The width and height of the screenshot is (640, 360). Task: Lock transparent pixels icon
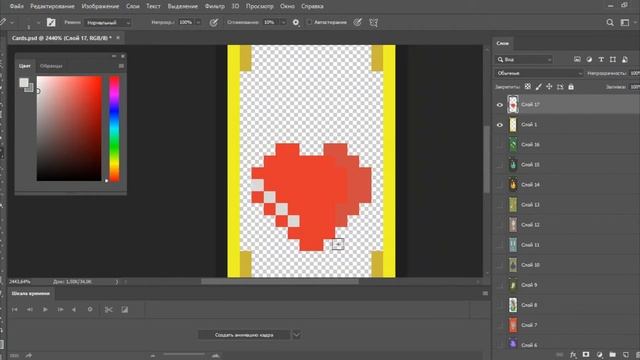pos(528,87)
